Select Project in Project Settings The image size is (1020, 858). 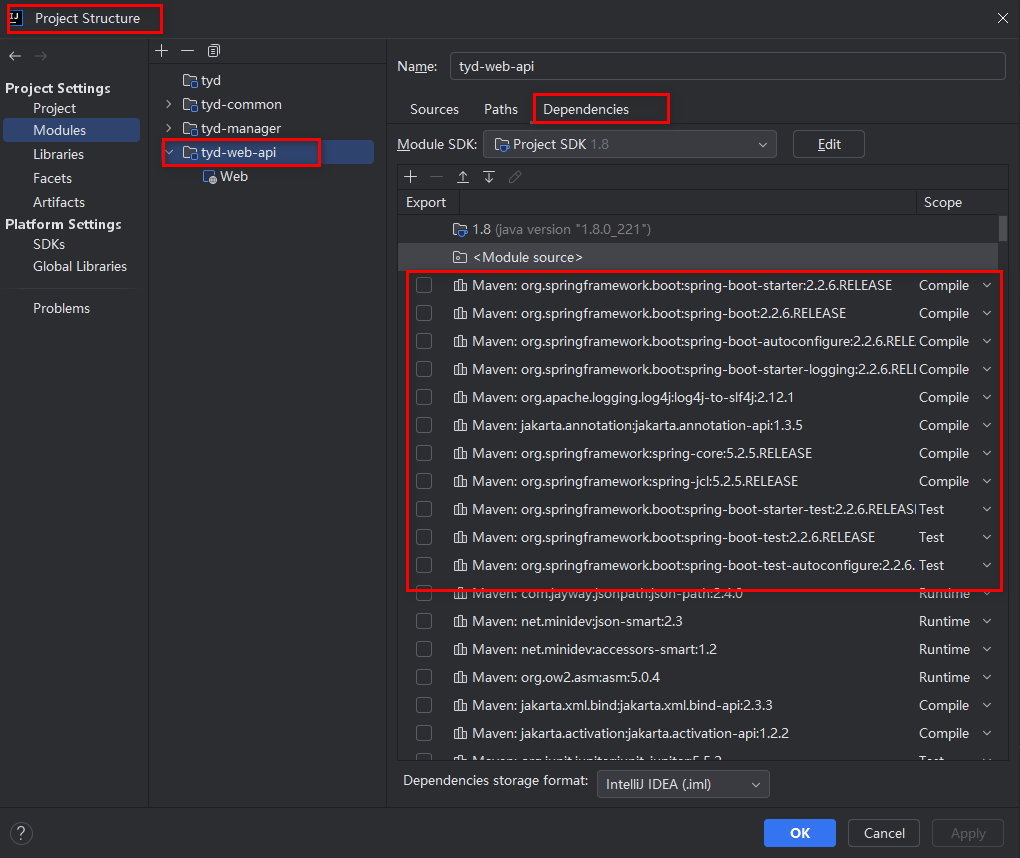click(x=55, y=108)
